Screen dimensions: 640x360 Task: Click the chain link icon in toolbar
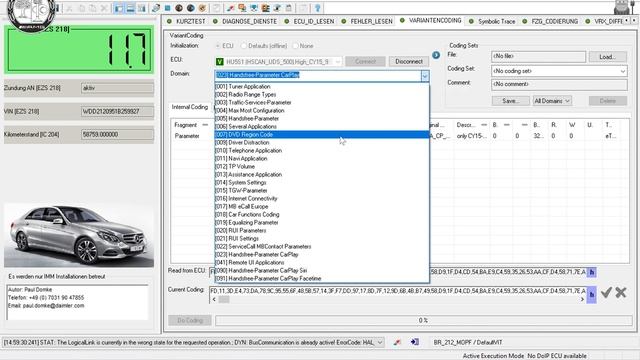(156, 8)
